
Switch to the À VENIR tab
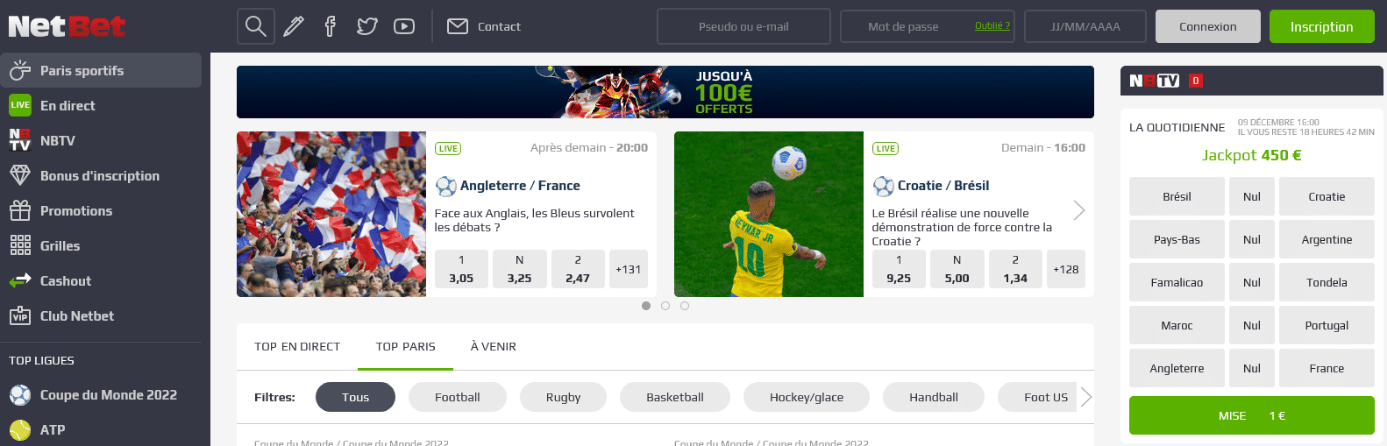point(493,347)
